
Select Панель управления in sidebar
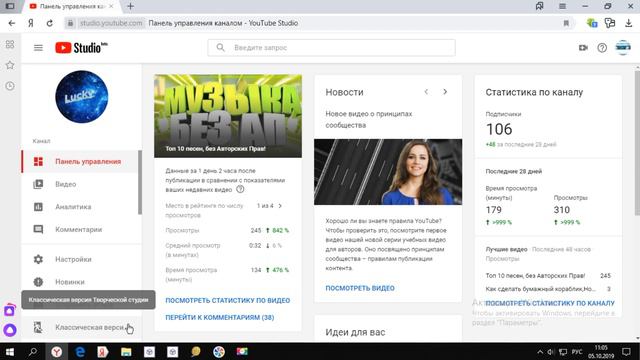tap(80, 162)
